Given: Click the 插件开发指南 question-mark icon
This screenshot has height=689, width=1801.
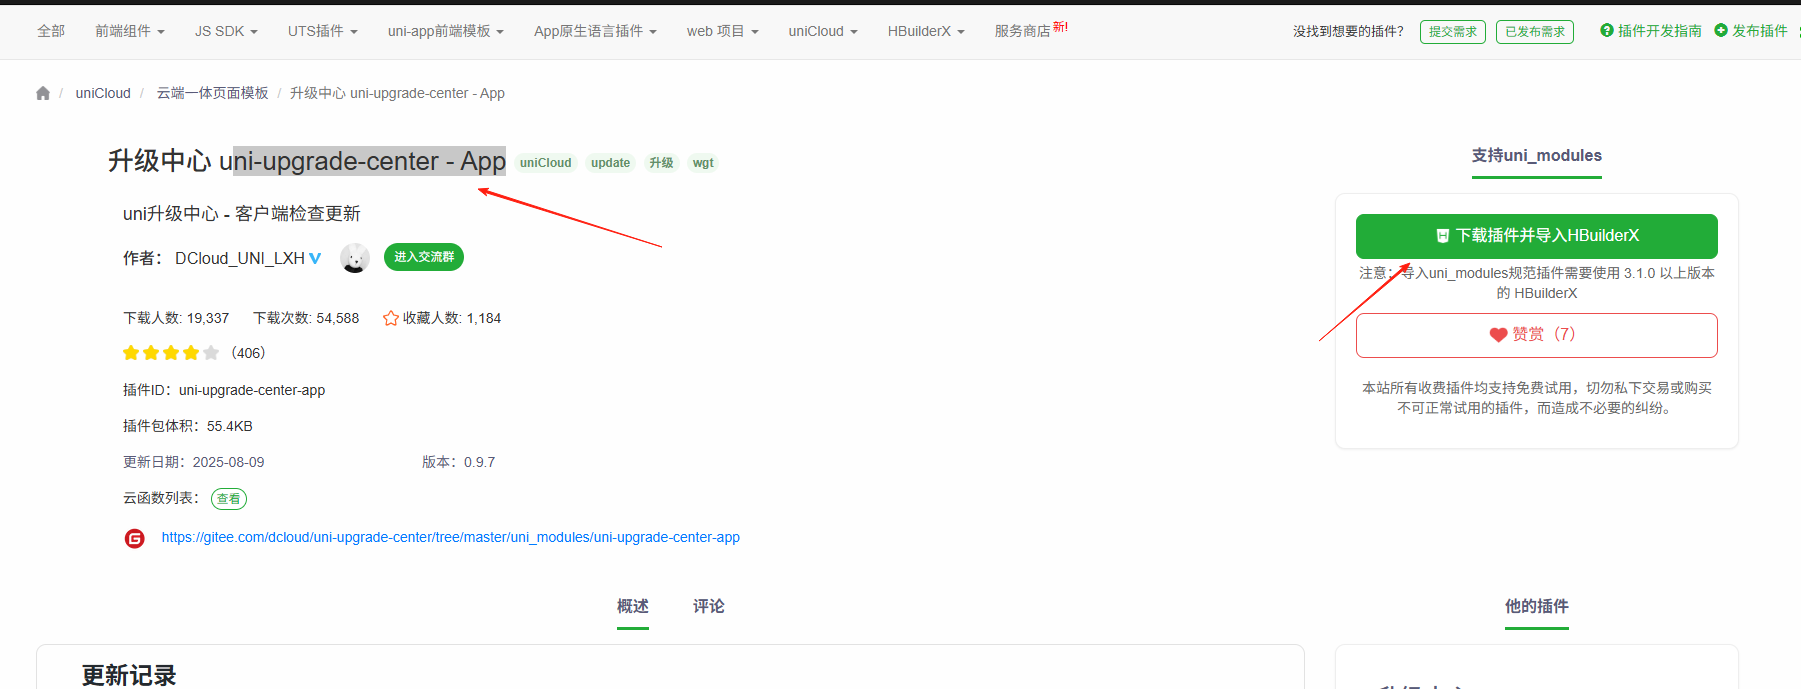Looking at the screenshot, I should [1607, 31].
